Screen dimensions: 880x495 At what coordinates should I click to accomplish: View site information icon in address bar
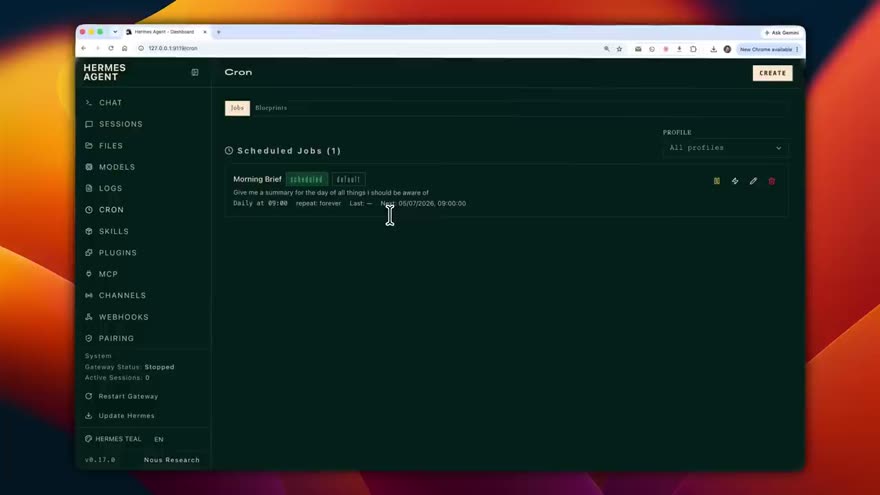tap(141, 48)
